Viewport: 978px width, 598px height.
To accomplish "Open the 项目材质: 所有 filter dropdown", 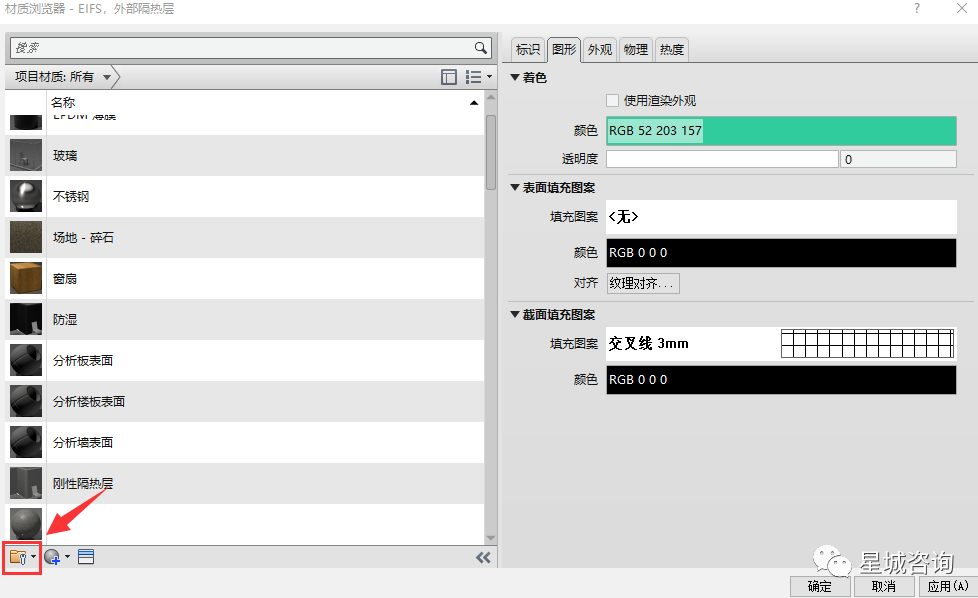I will tap(62, 77).
